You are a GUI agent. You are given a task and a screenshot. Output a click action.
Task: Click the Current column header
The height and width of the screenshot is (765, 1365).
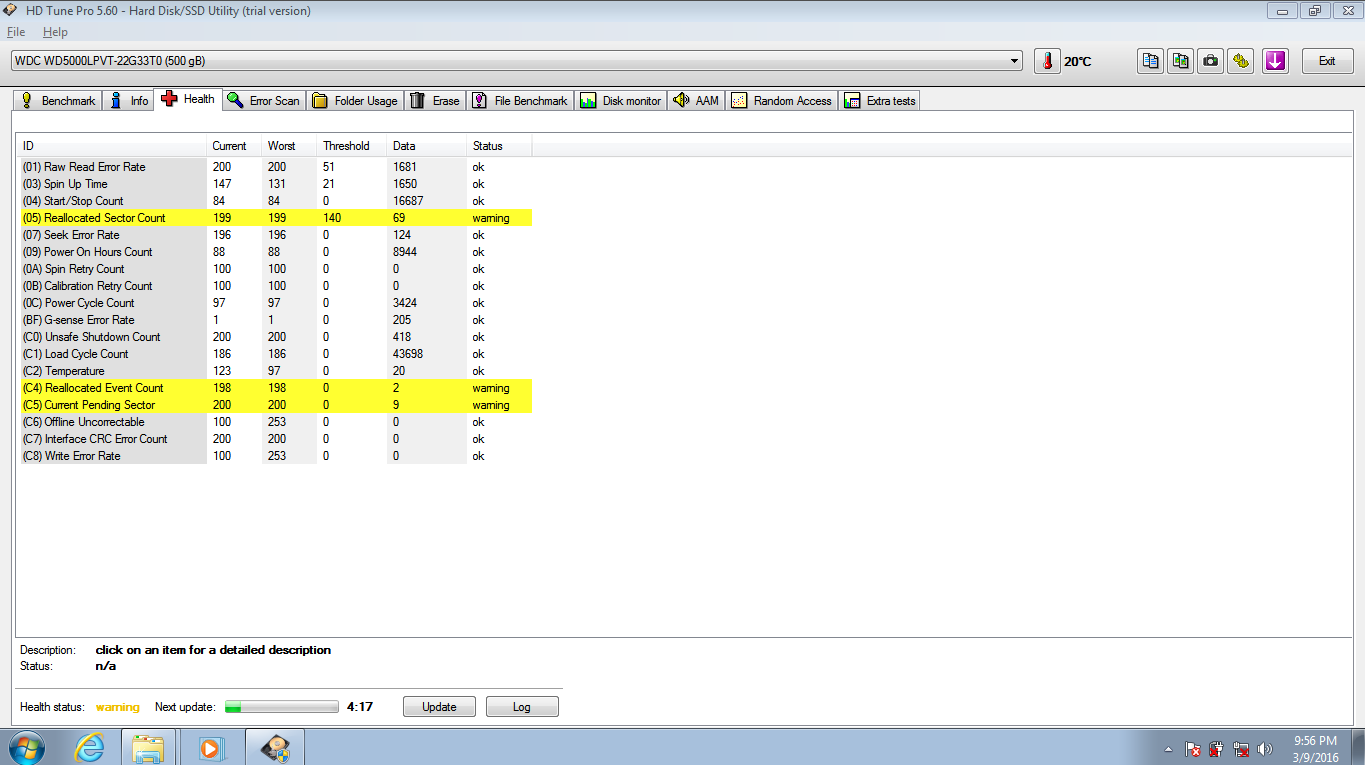(x=234, y=146)
